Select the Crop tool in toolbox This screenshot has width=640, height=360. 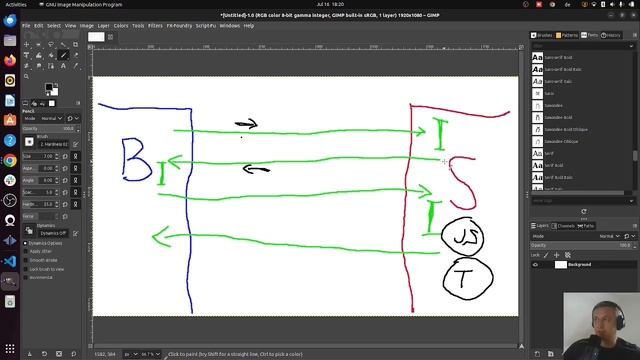pyautogui.click(x=76, y=44)
